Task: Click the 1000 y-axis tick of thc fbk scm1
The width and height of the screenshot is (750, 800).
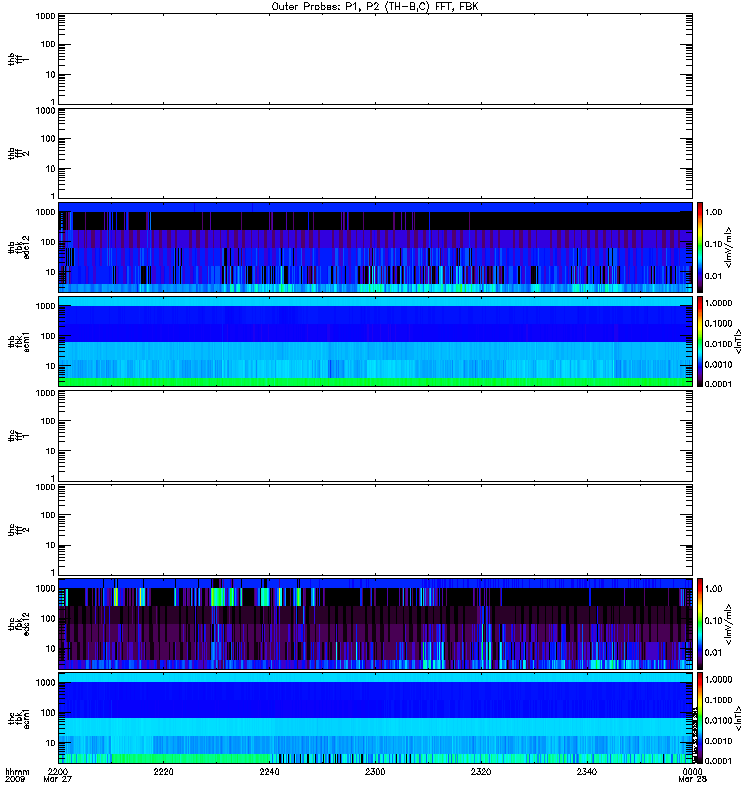Action: tap(45, 683)
